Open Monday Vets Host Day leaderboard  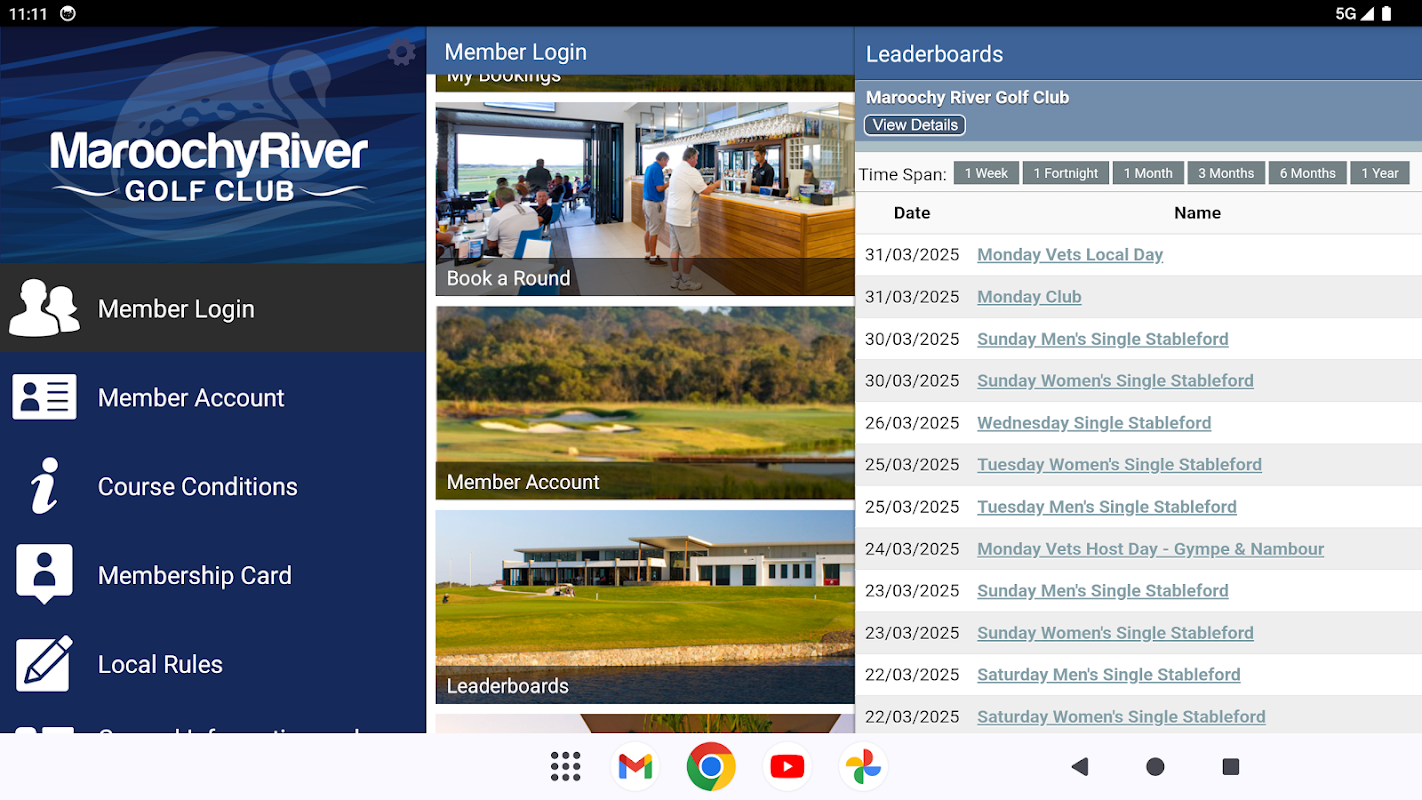point(1151,548)
